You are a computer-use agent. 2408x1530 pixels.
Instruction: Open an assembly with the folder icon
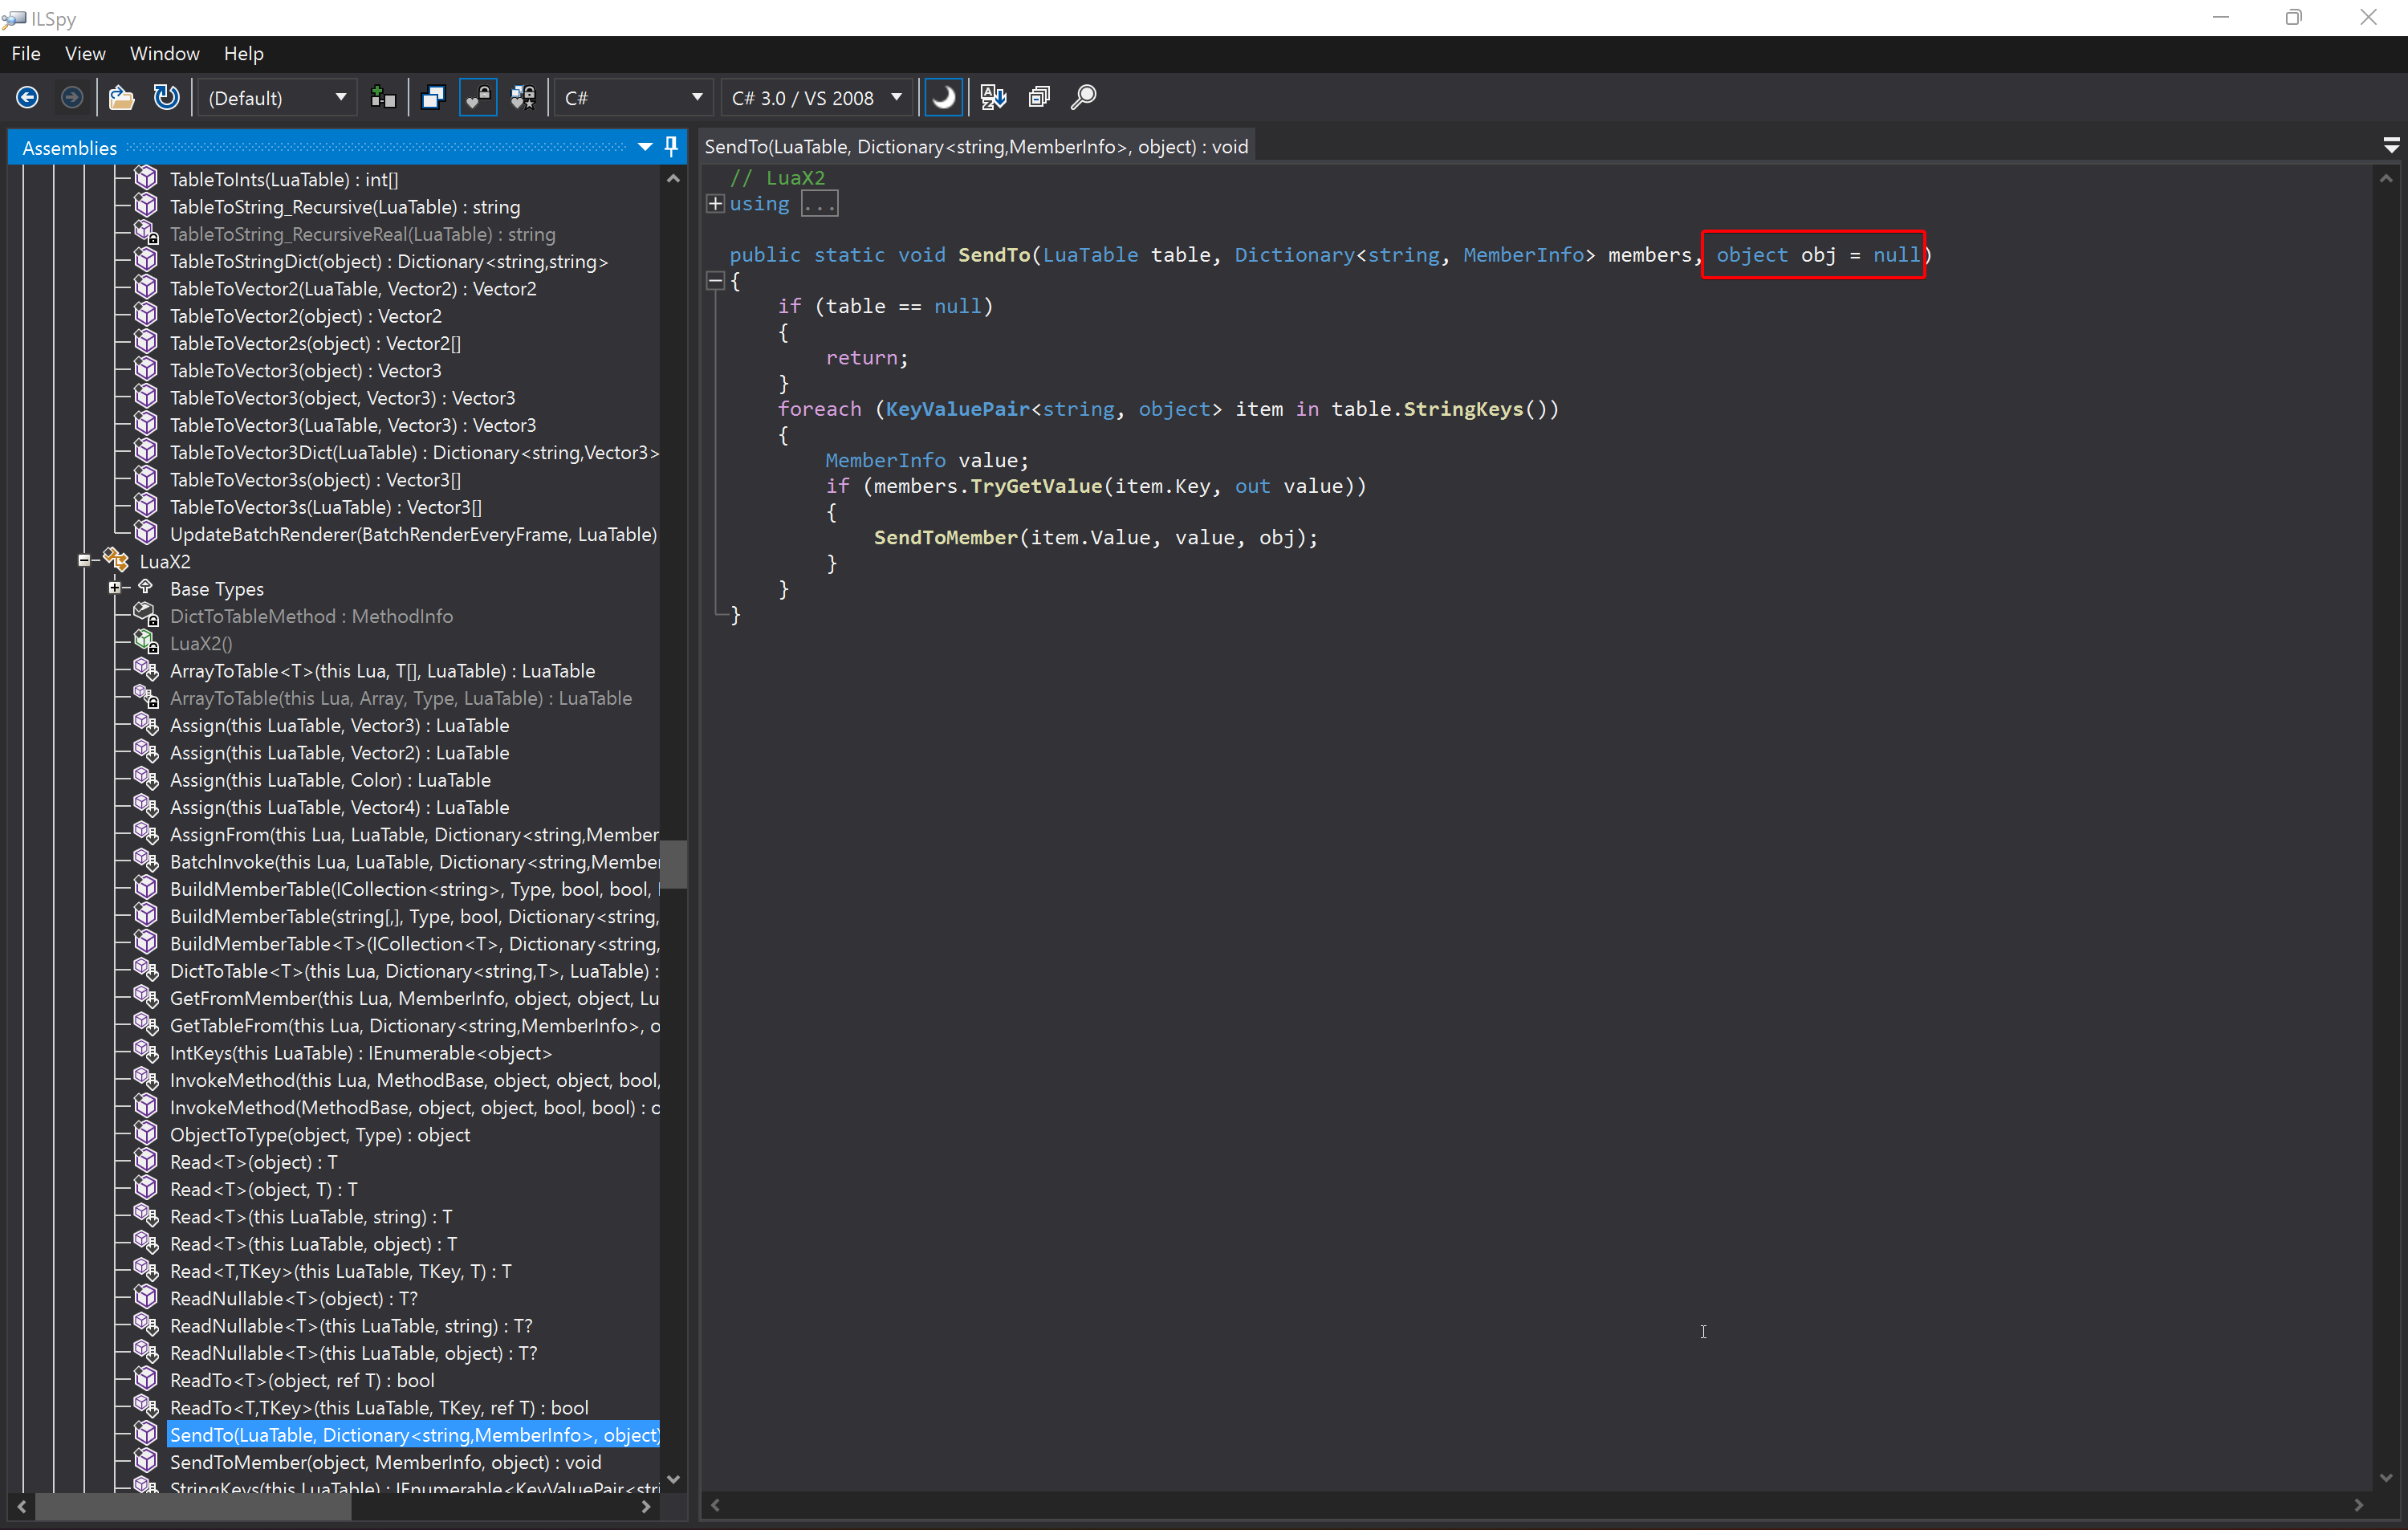point(121,97)
